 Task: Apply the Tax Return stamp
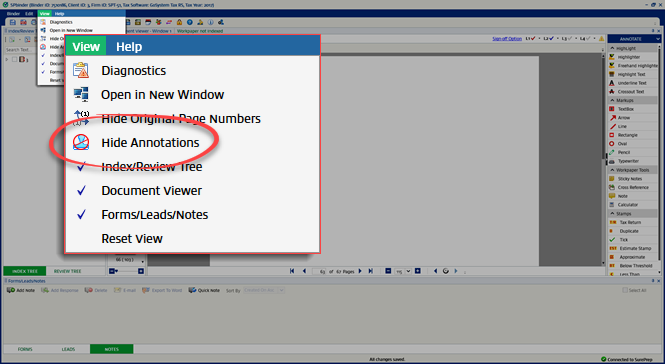click(x=632, y=222)
